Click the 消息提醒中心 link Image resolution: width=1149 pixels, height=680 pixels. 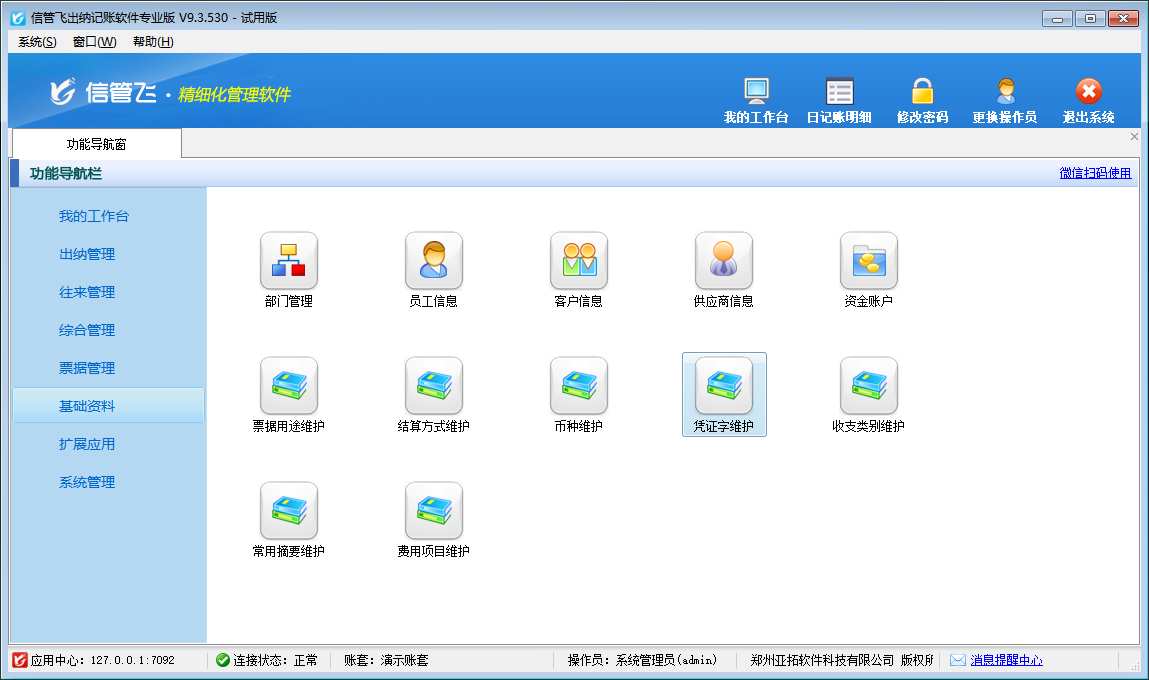coord(1006,660)
